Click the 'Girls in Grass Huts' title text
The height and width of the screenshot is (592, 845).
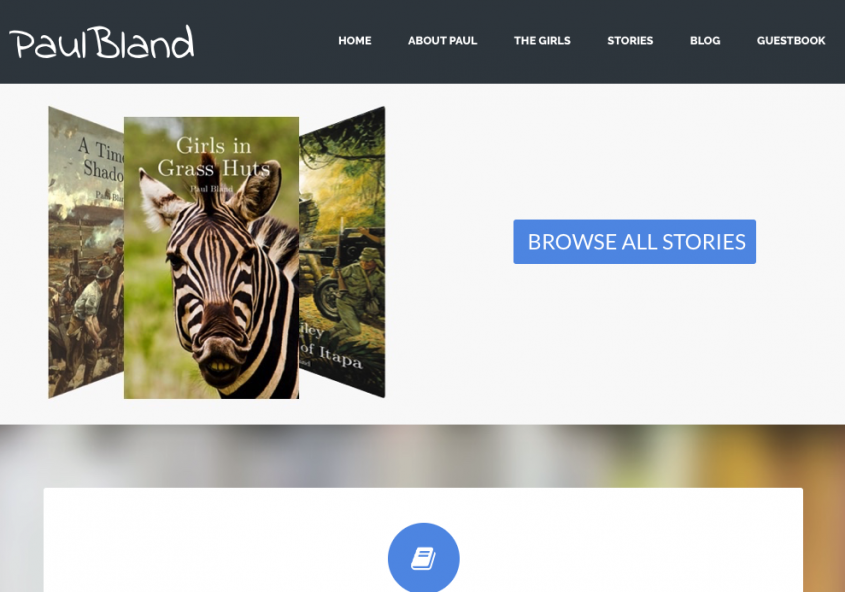tap(213, 157)
